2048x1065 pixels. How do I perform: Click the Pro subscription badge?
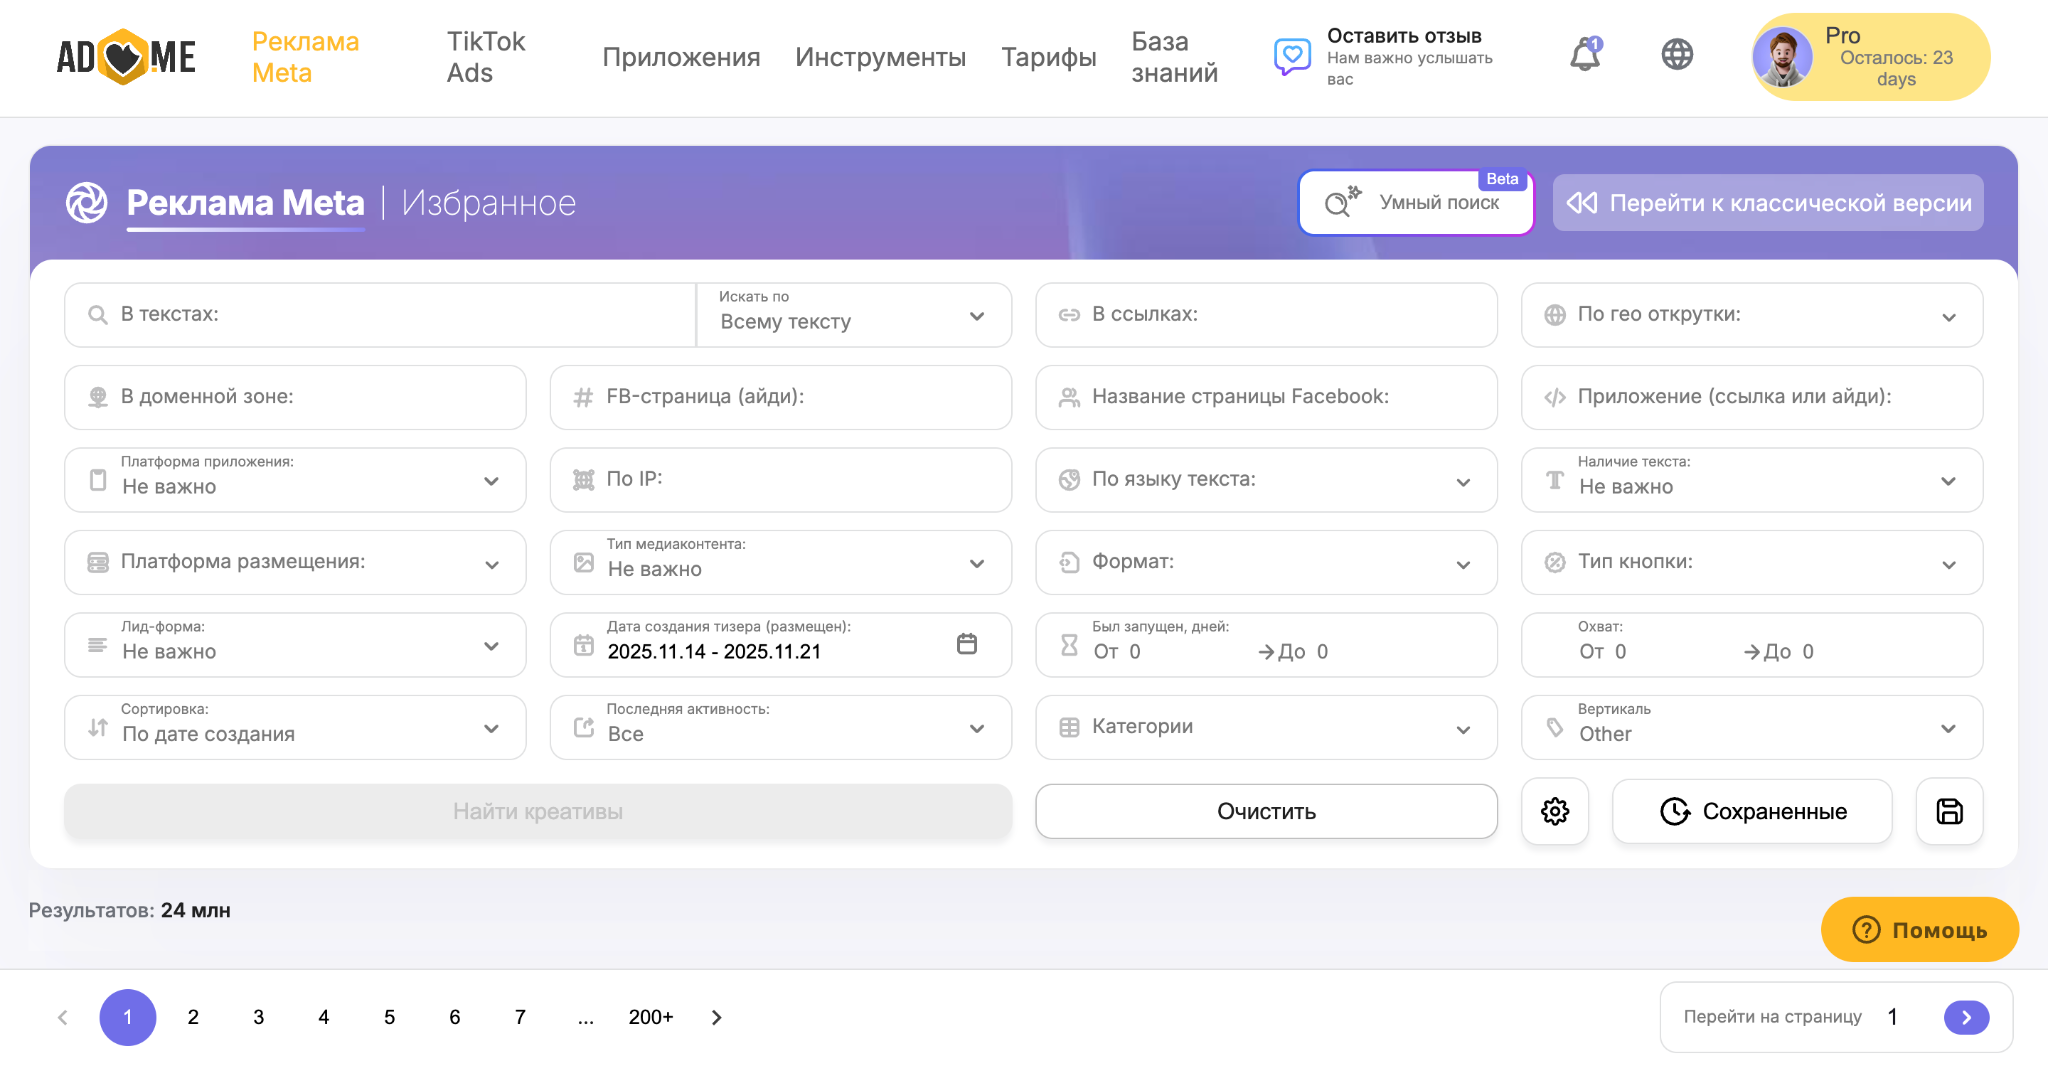[x=1869, y=57]
